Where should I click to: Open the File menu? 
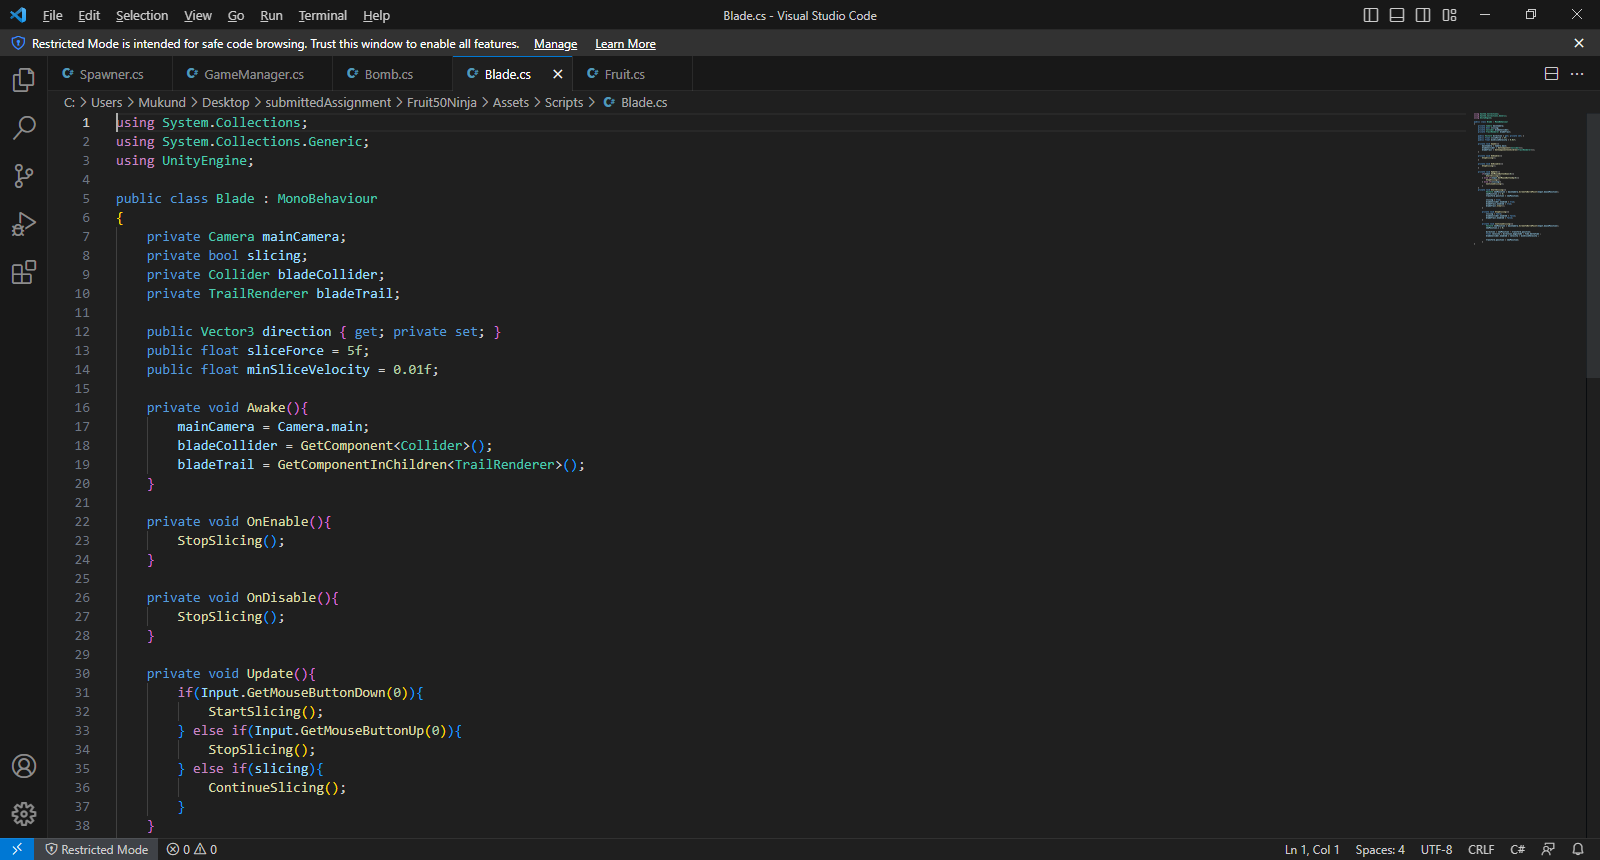[52, 15]
